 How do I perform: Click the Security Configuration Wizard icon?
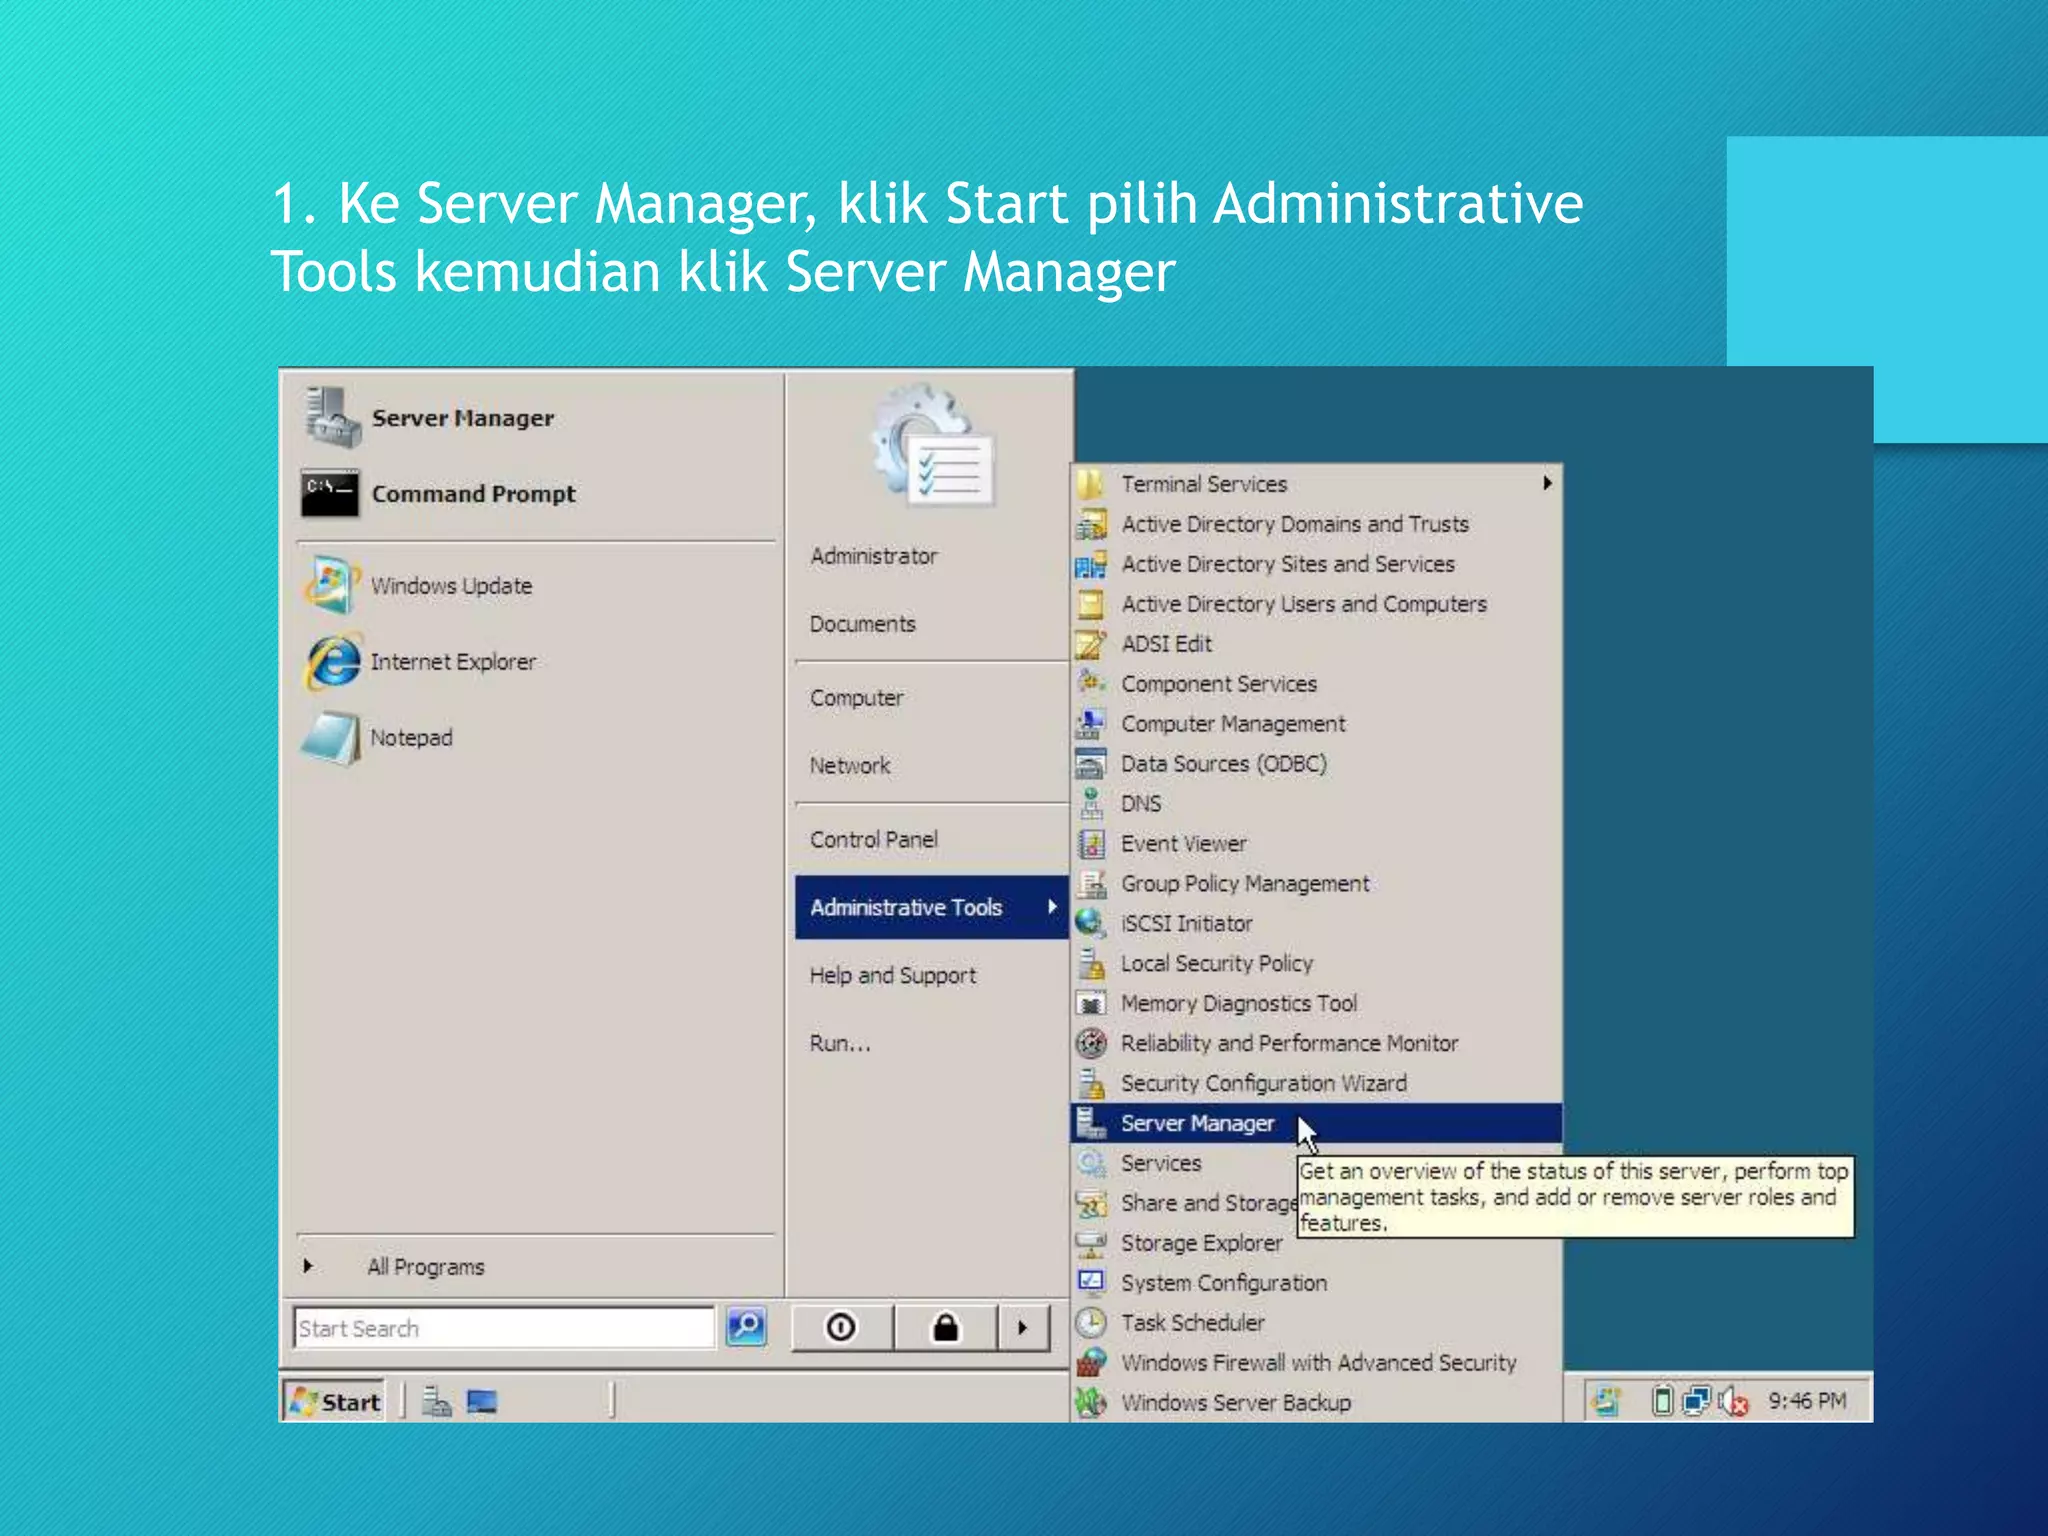point(1091,1083)
